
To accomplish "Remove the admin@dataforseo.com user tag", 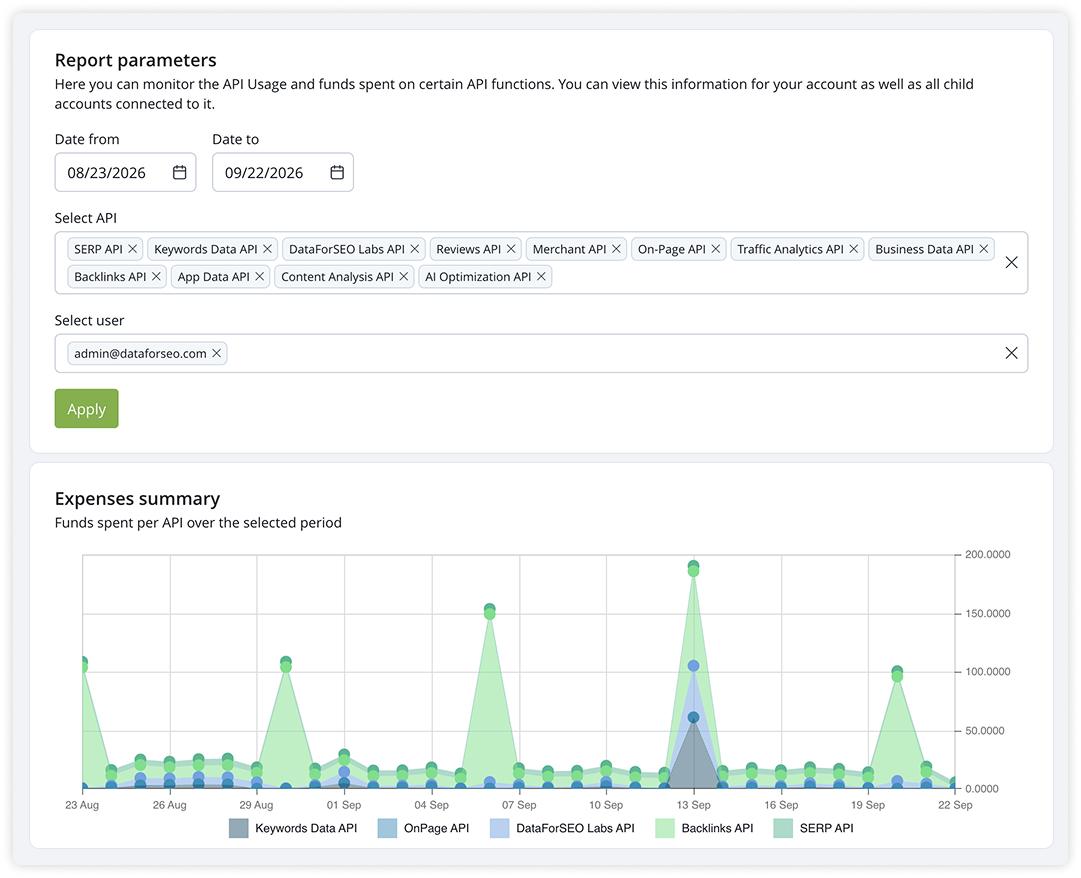I will click(216, 353).
